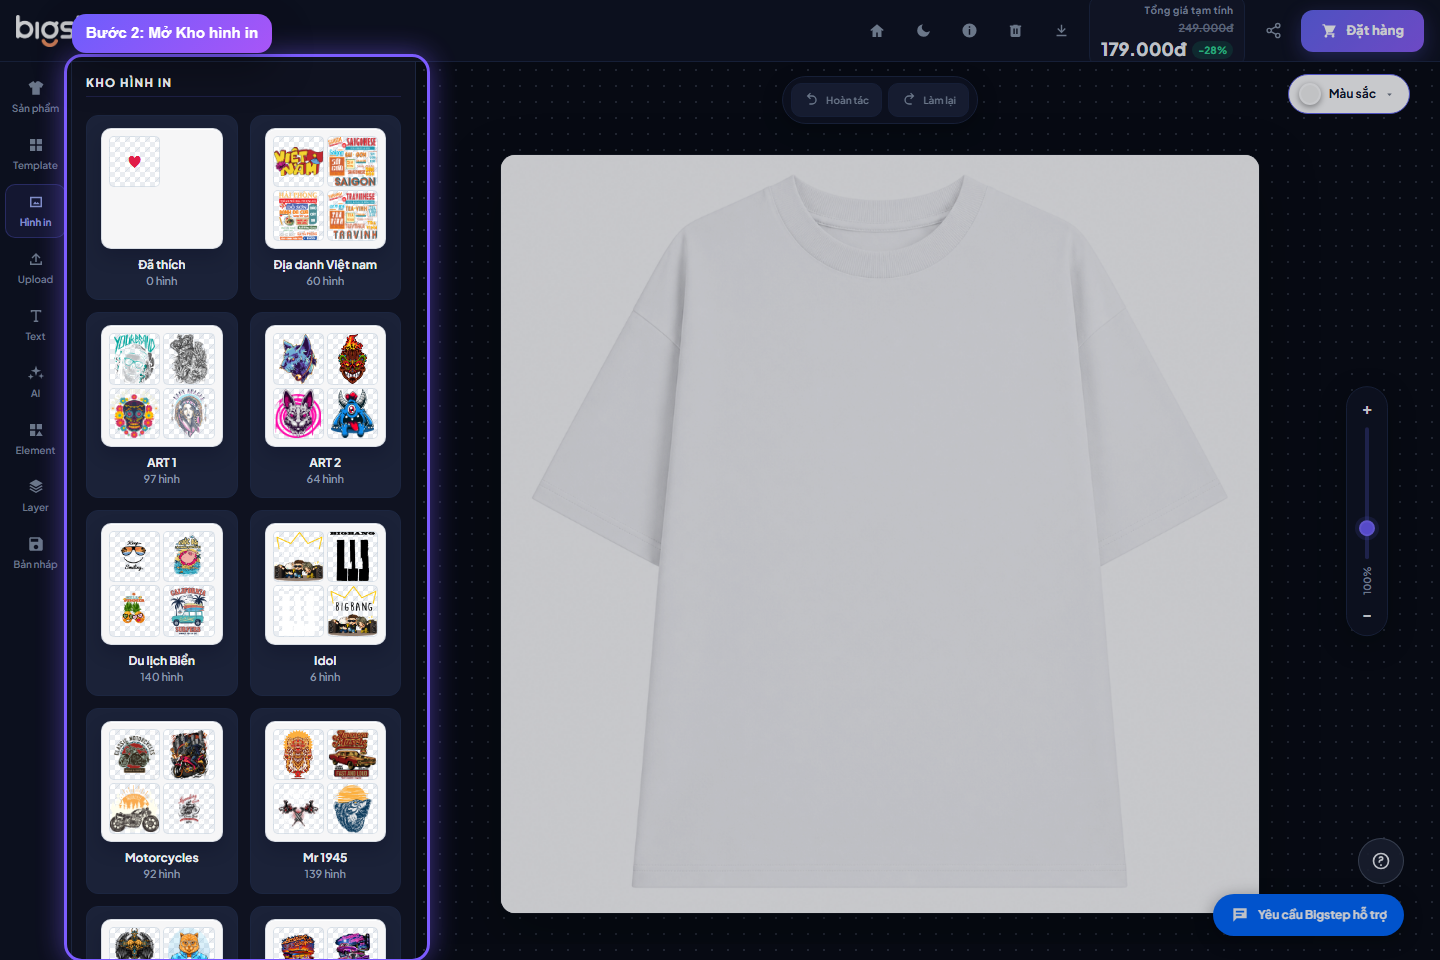Click the share icon near price

tap(1273, 31)
